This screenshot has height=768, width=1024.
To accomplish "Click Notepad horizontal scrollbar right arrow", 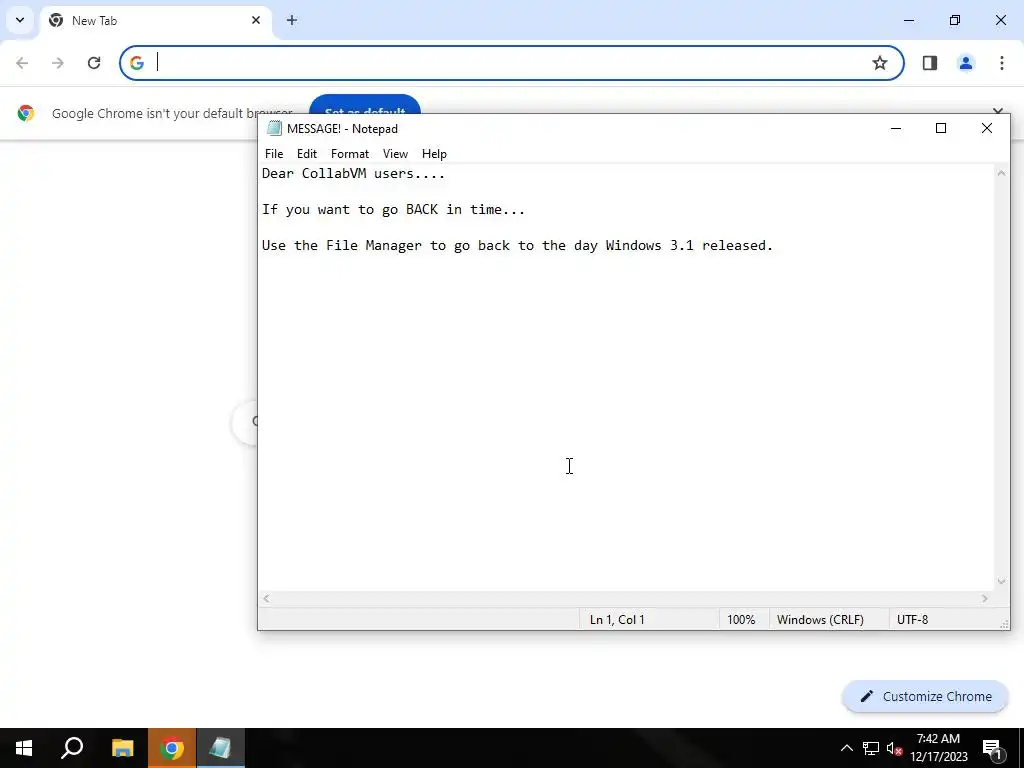I will point(985,598).
